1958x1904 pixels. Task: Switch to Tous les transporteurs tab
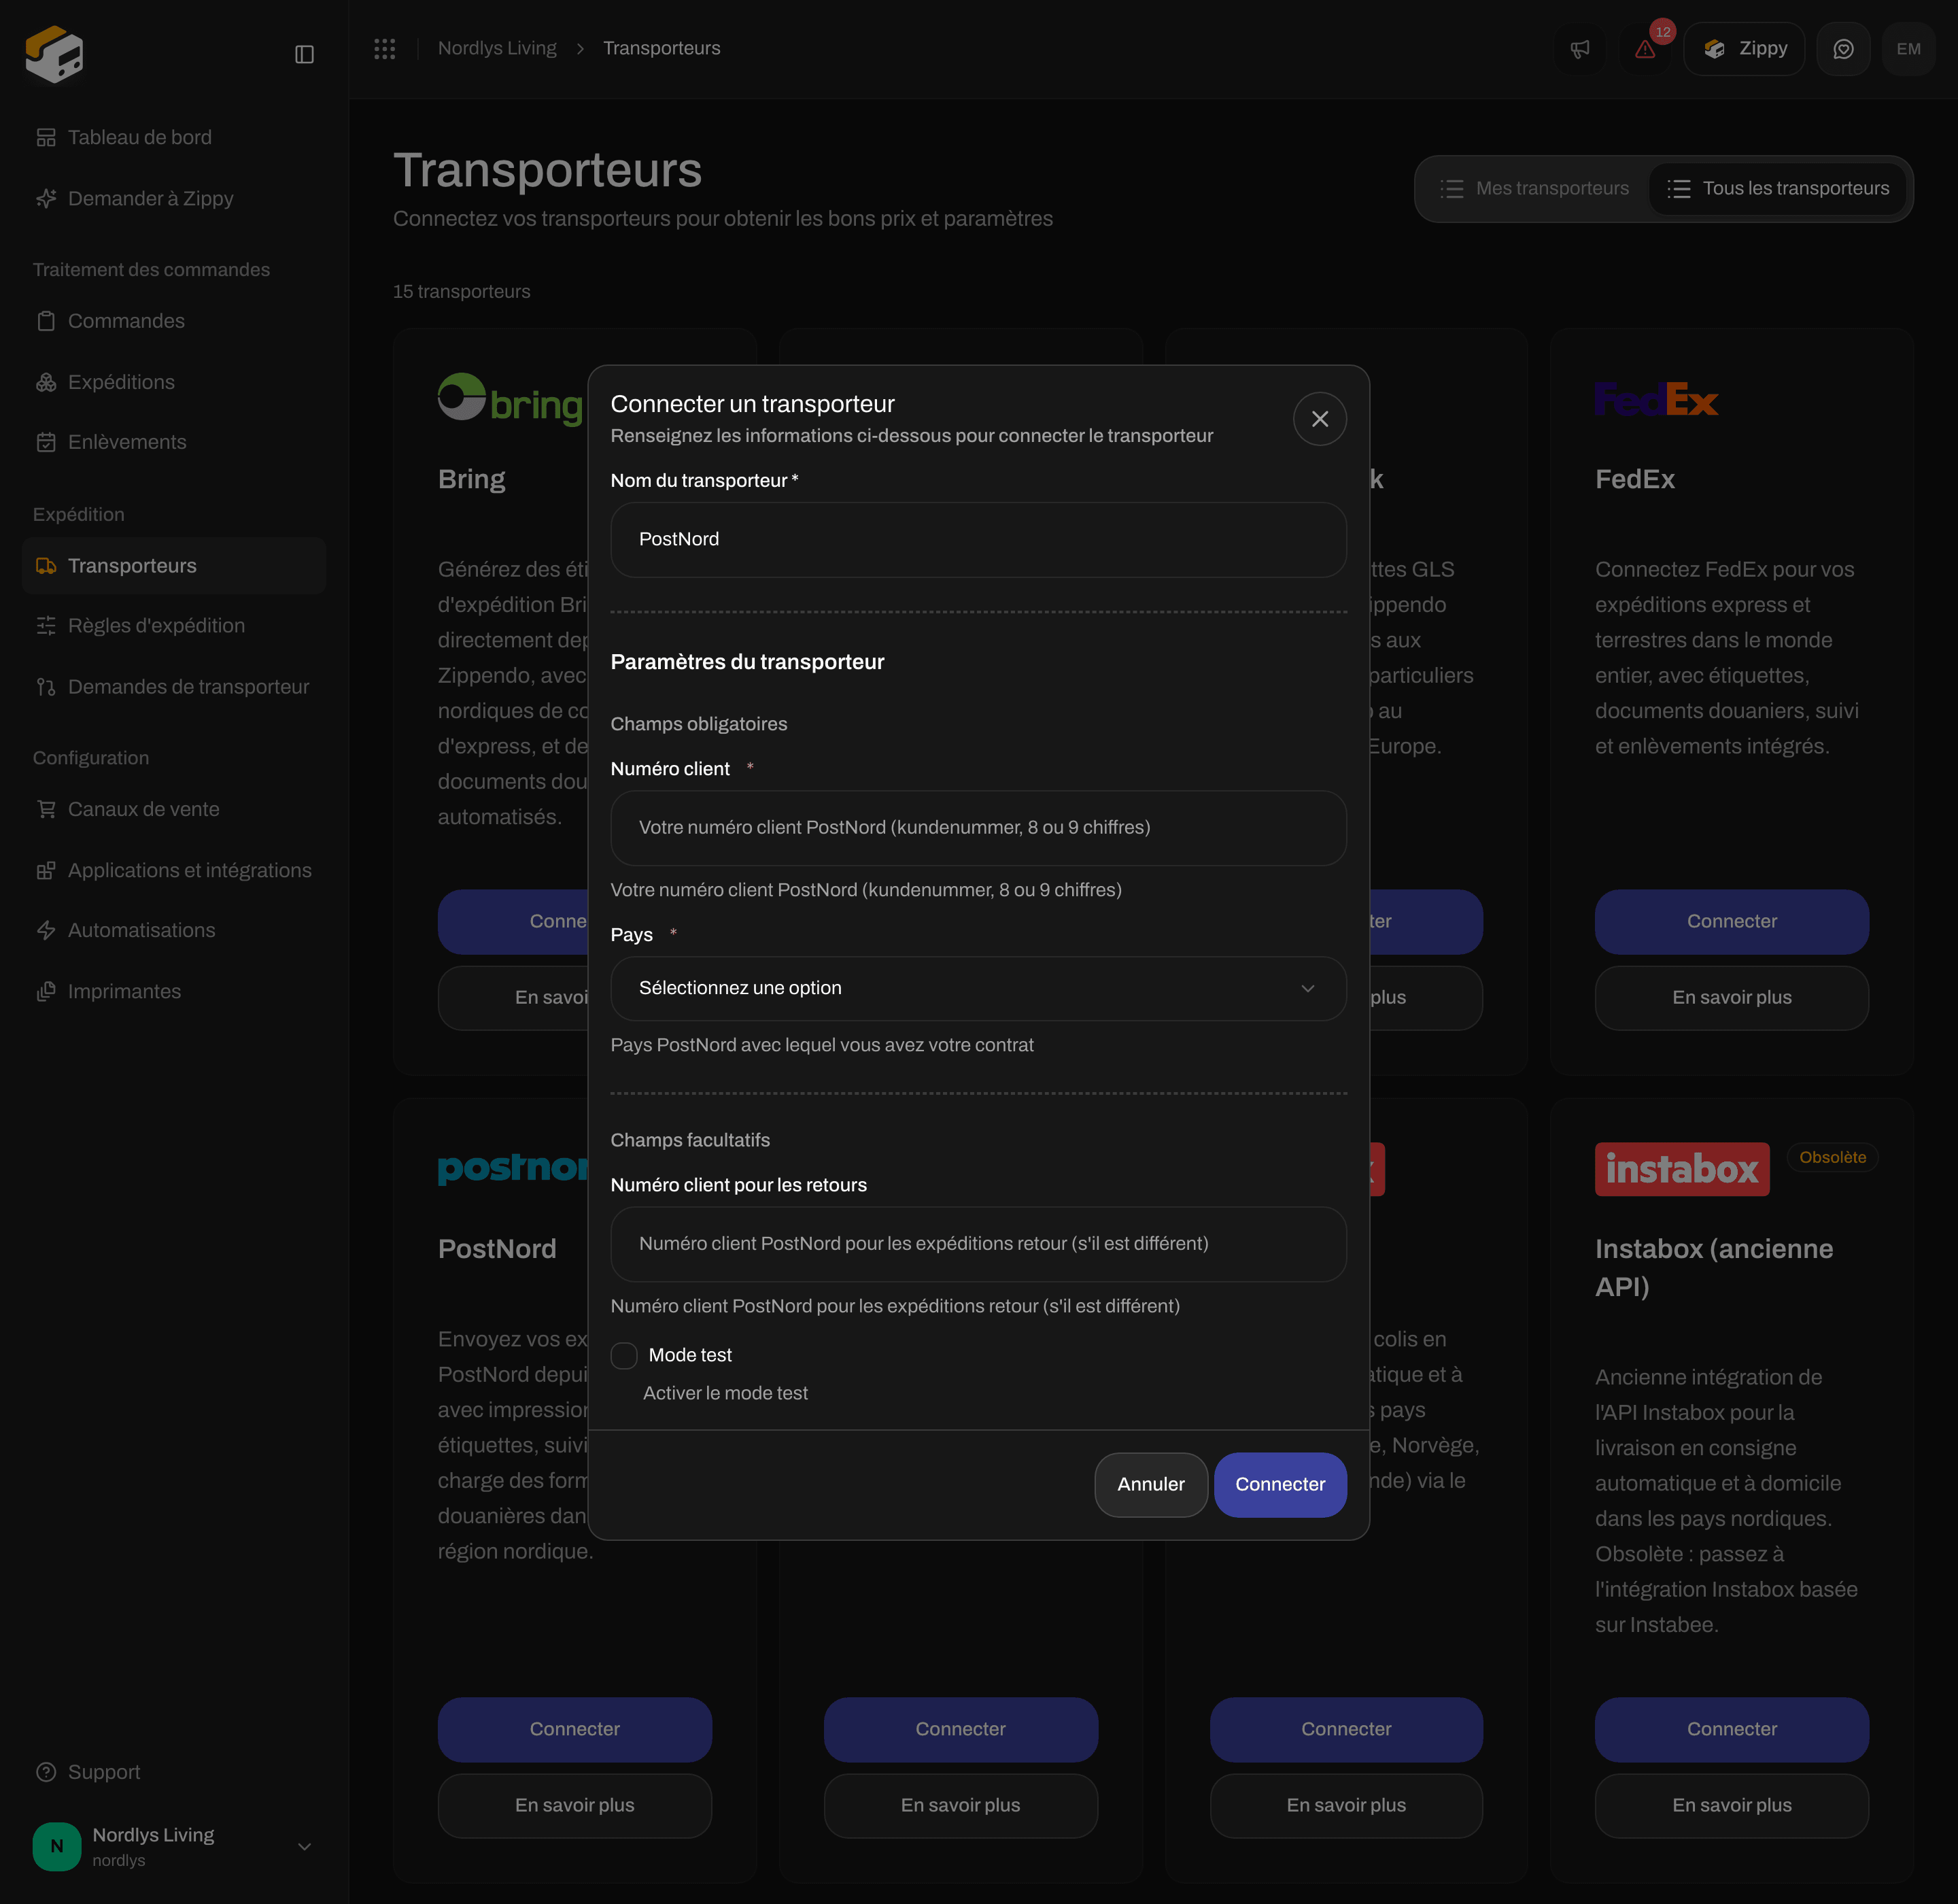point(1778,188)
